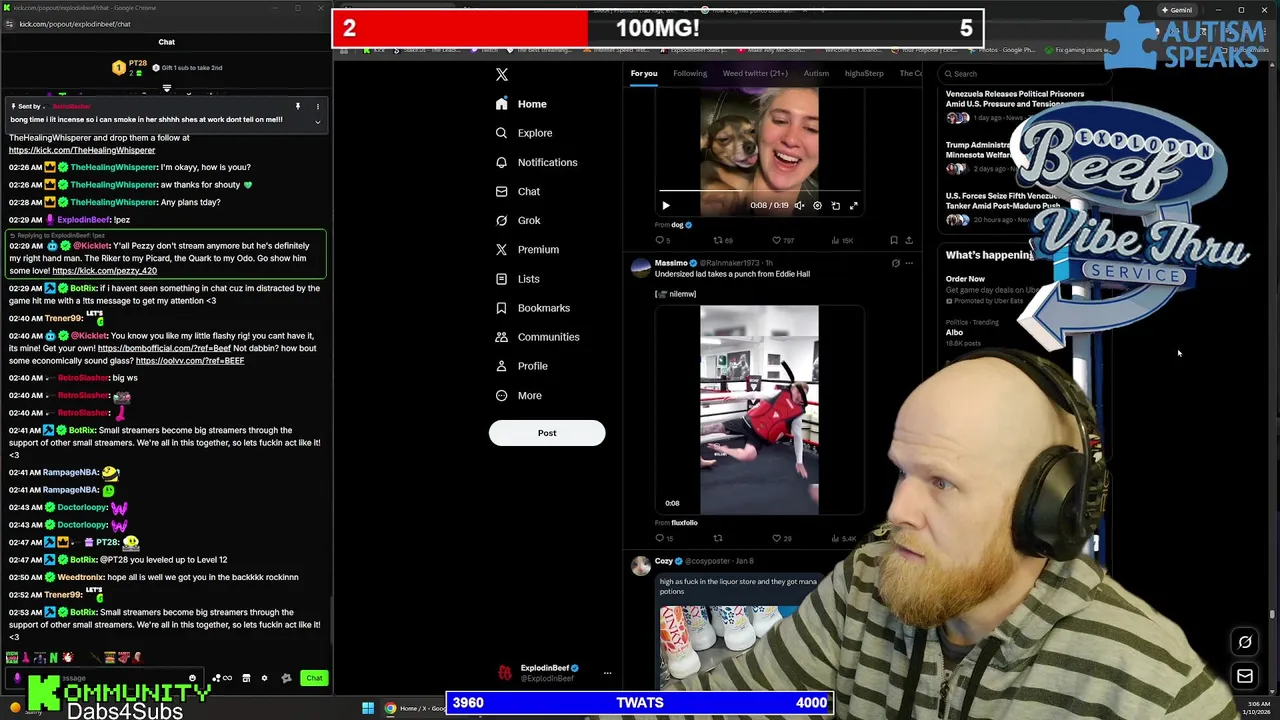The image size is (1280, 720).
Task: Click the white Post button
Action: point(547,433)
